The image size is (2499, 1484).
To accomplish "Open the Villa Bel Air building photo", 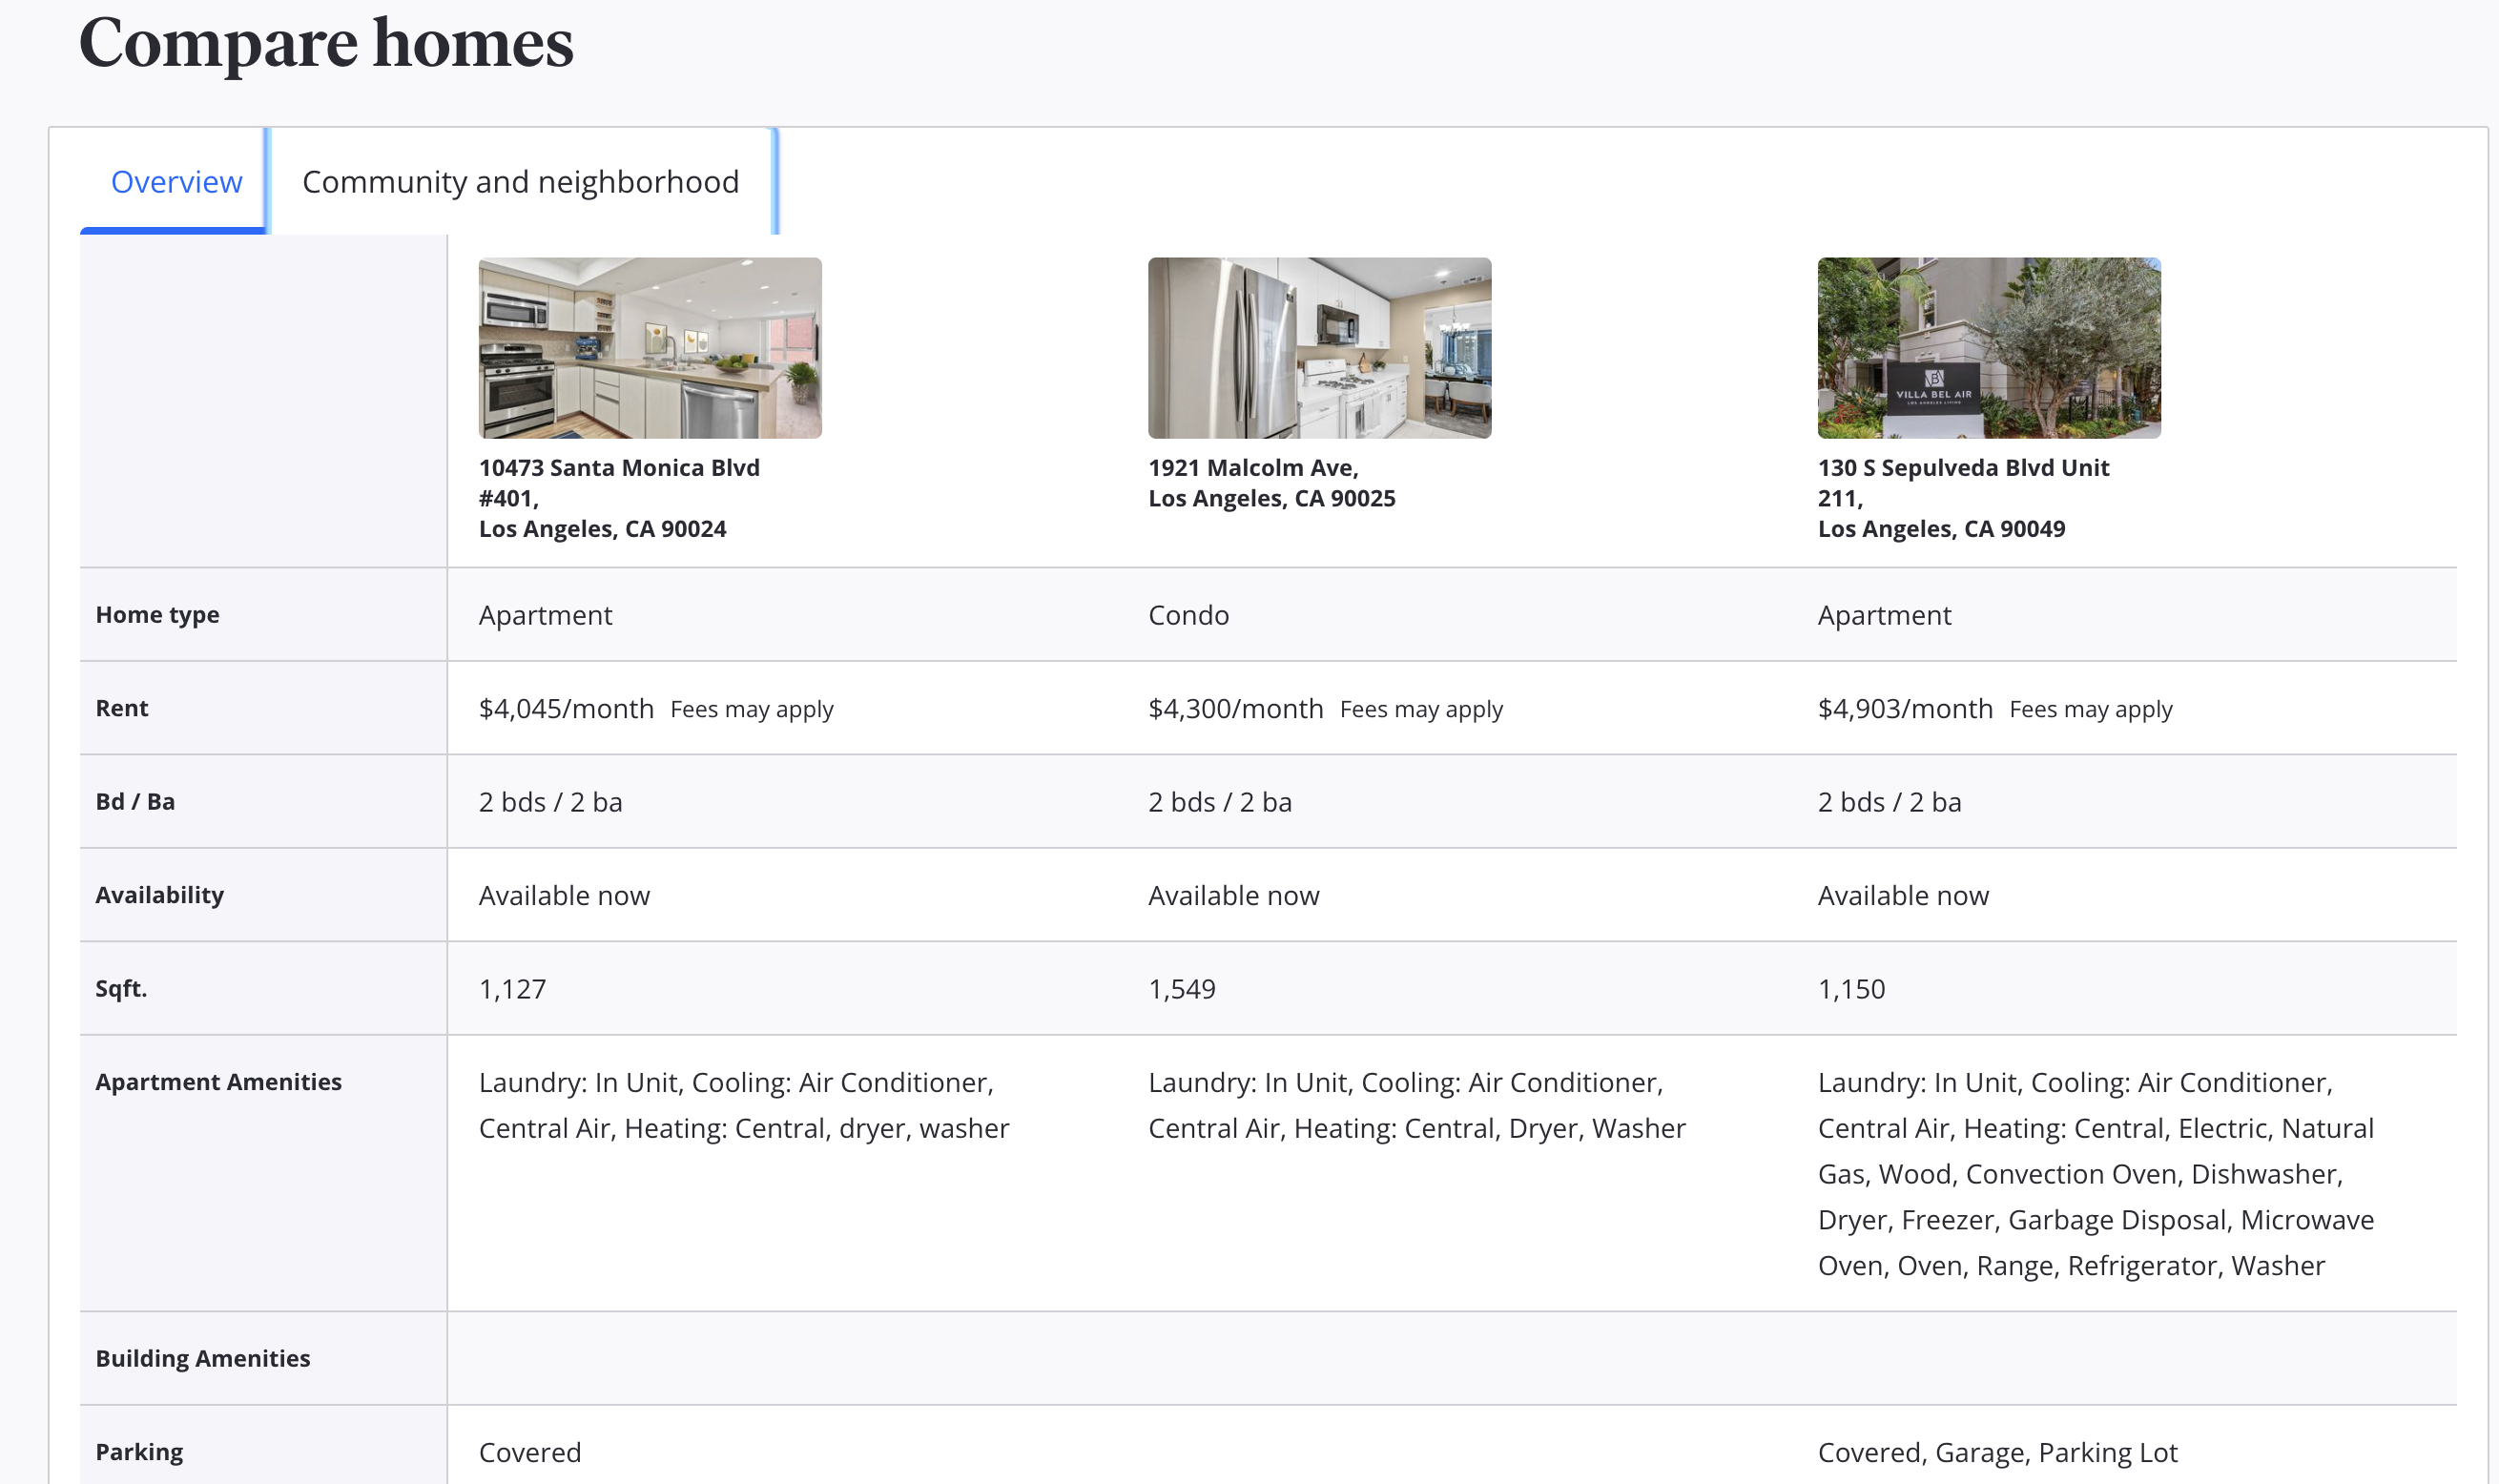I will click(1988, 348).
